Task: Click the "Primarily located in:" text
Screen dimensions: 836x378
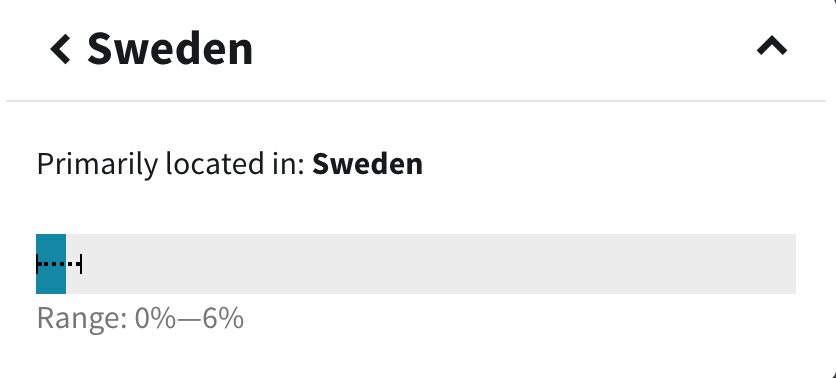Action: [171, 165]
